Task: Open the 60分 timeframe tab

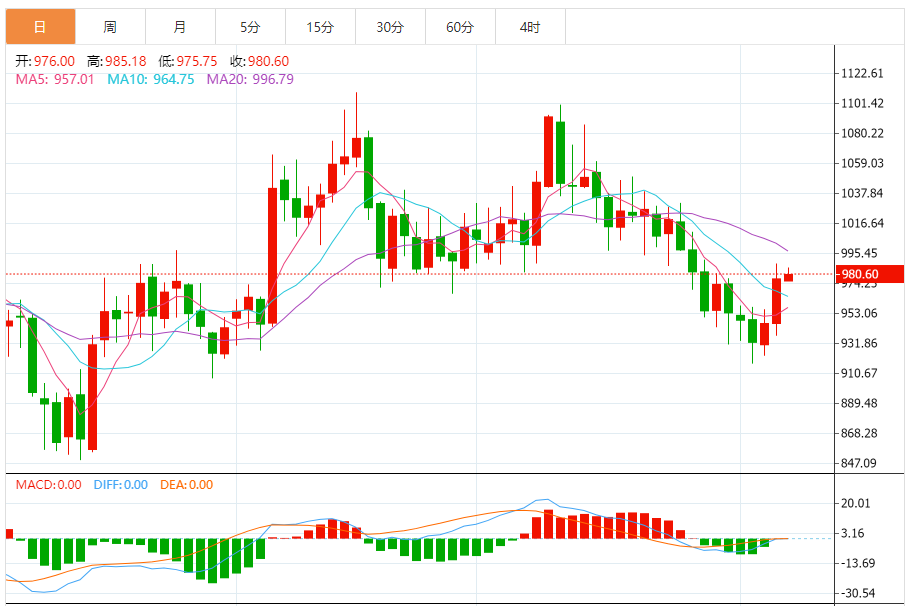Action: coord(460,27)
